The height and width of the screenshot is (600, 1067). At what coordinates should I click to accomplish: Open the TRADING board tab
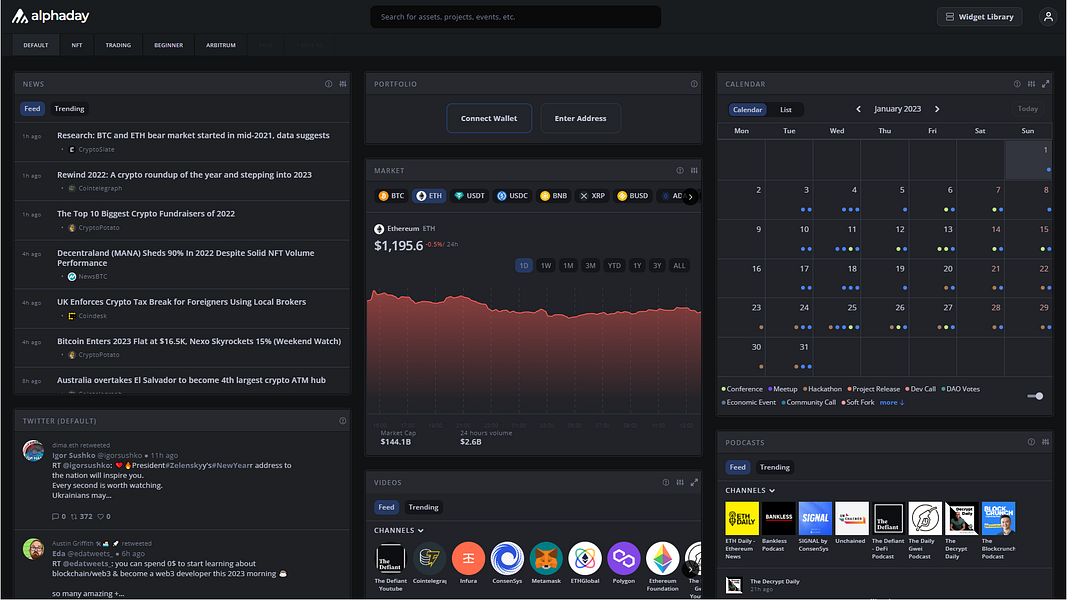(118, 45)
